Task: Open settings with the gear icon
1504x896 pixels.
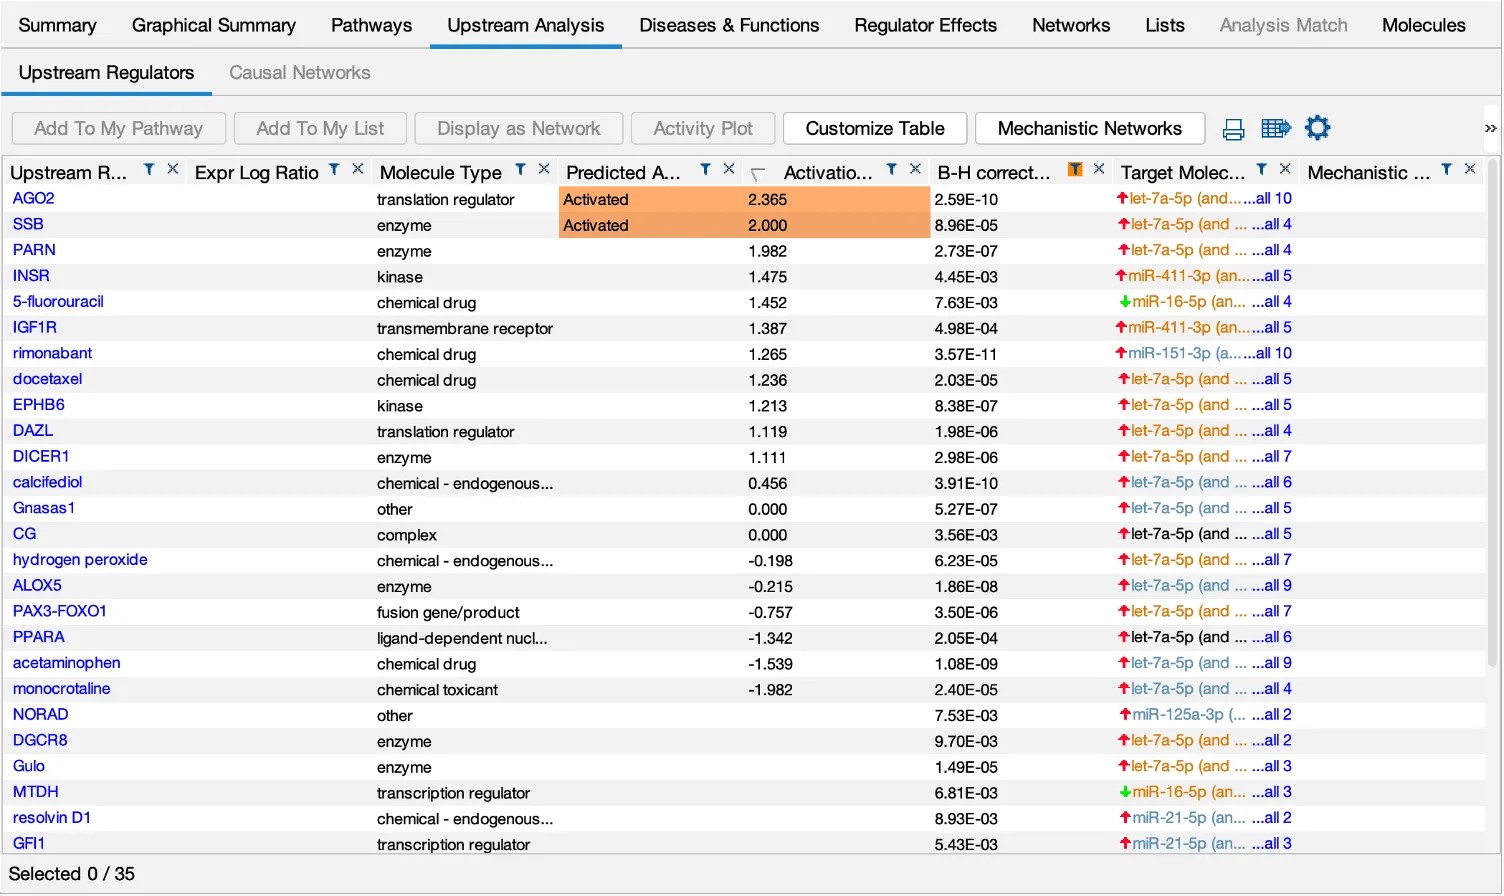Action: (x=1318, y=128)
